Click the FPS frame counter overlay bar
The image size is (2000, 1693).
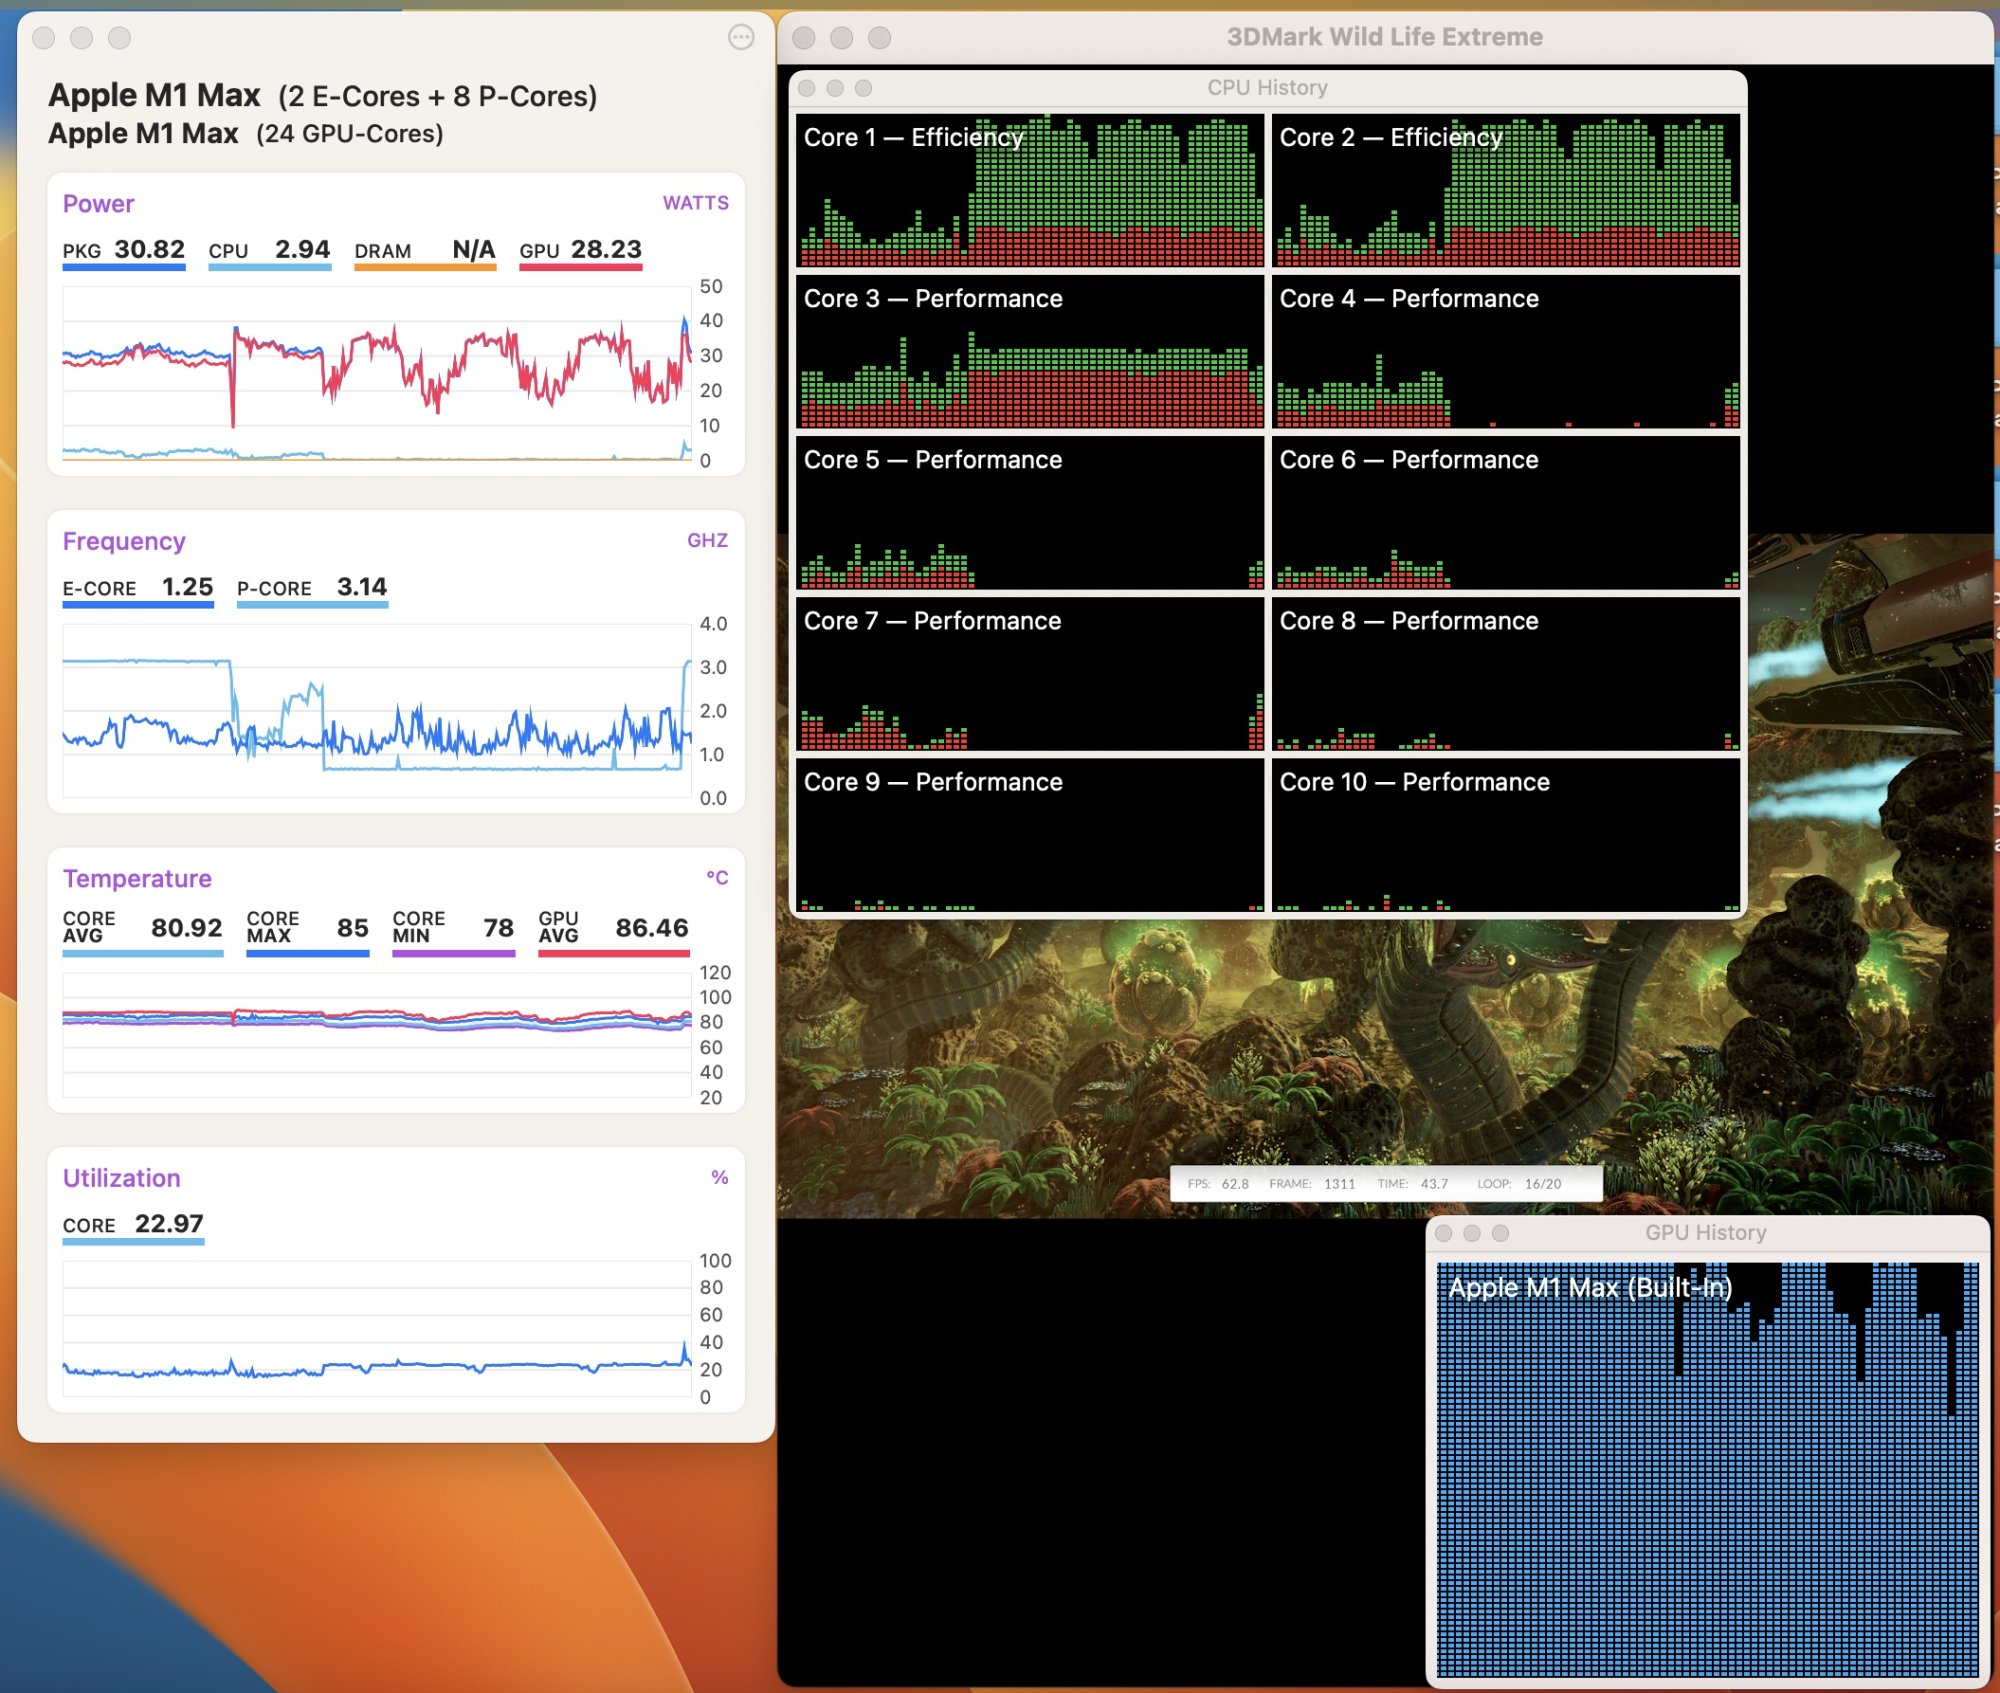pos(1386,1184)
